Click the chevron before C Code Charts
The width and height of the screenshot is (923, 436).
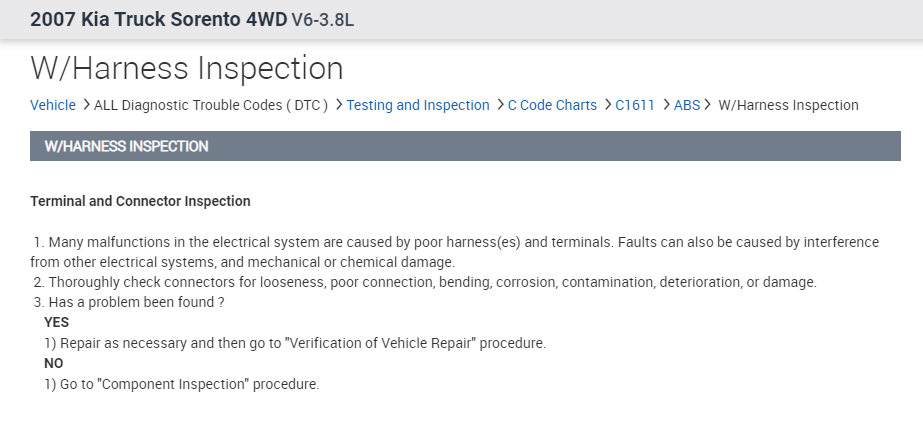pos(500,105)
